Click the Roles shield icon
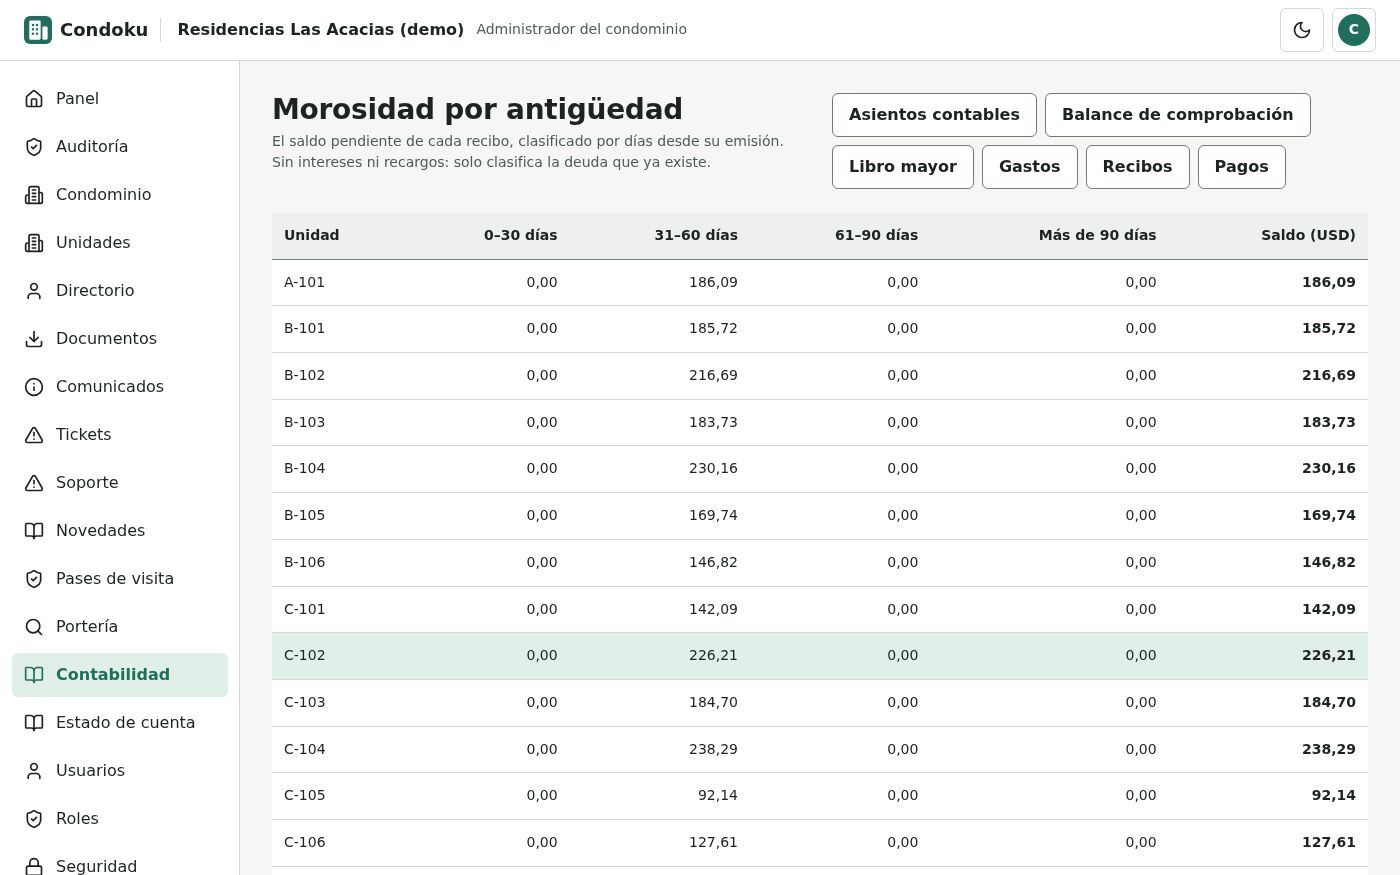The width and height of the screenshot is (1400, 875). pos(34,818)
